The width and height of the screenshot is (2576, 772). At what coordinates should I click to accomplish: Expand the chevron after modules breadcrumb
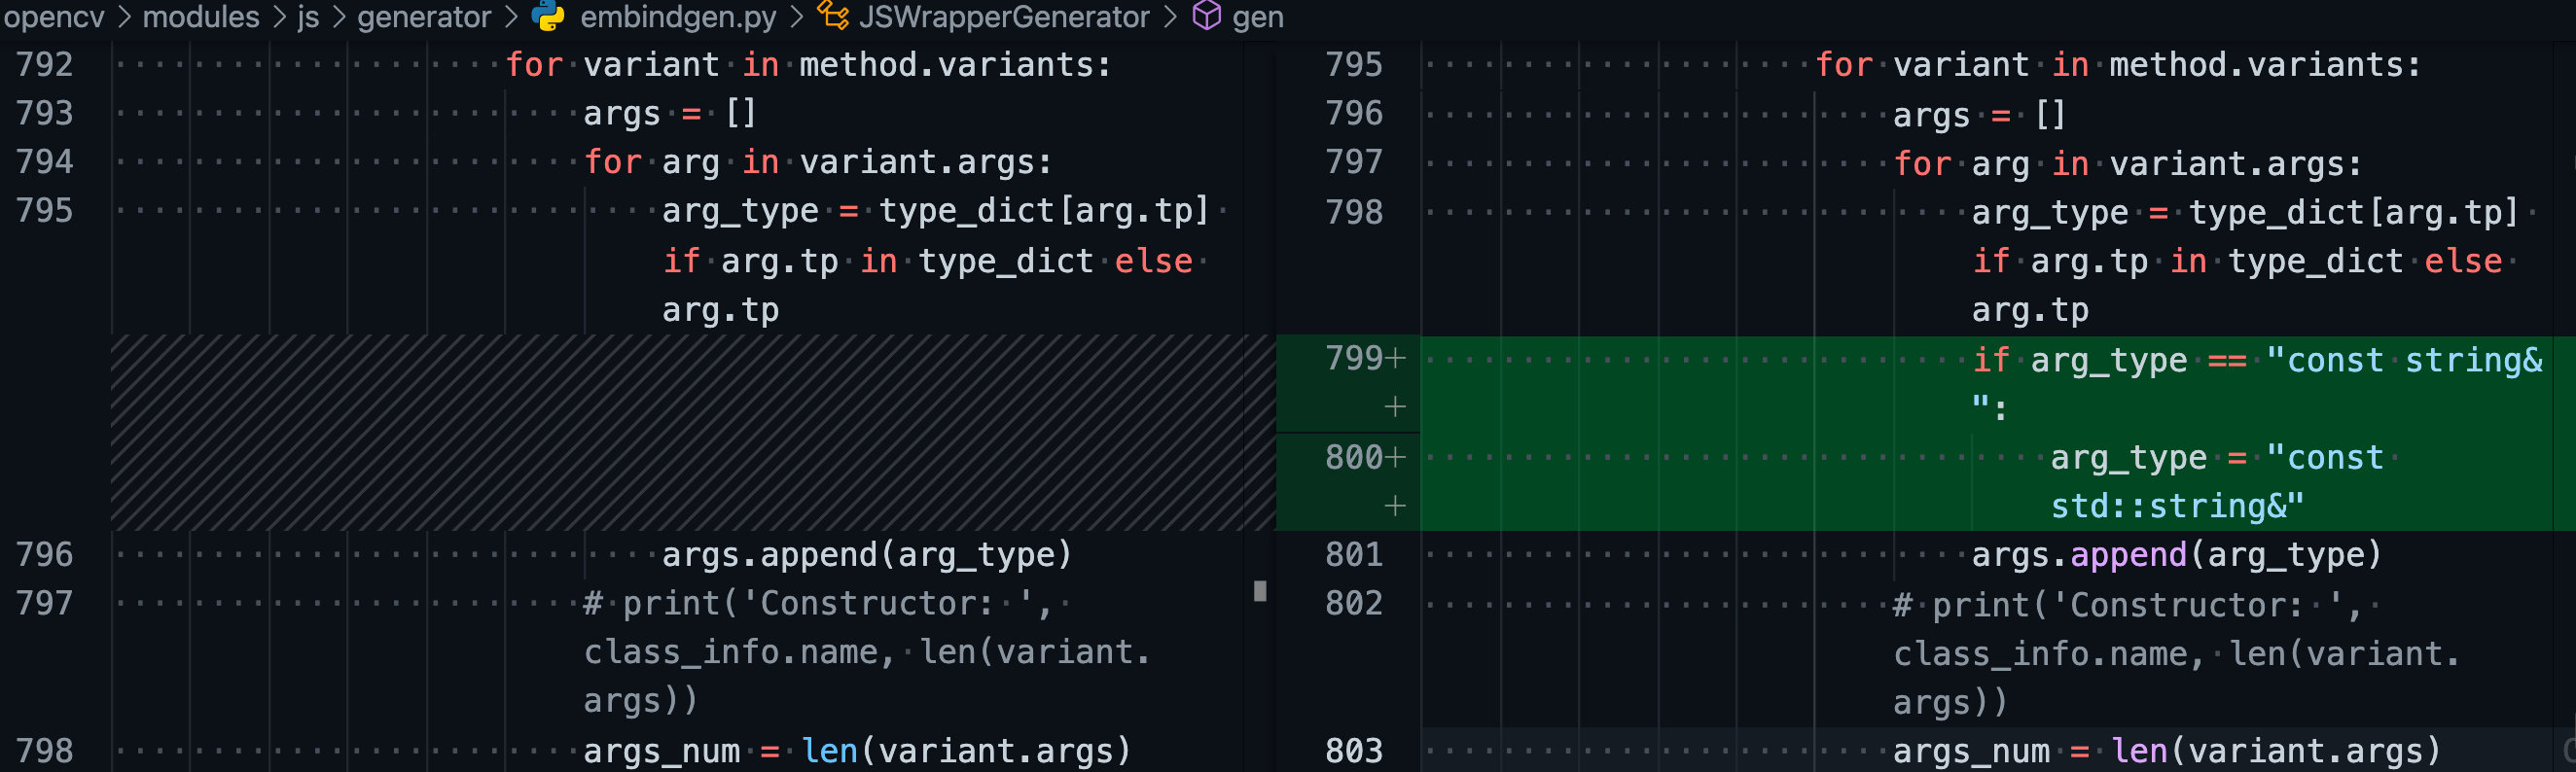[279, 17]
